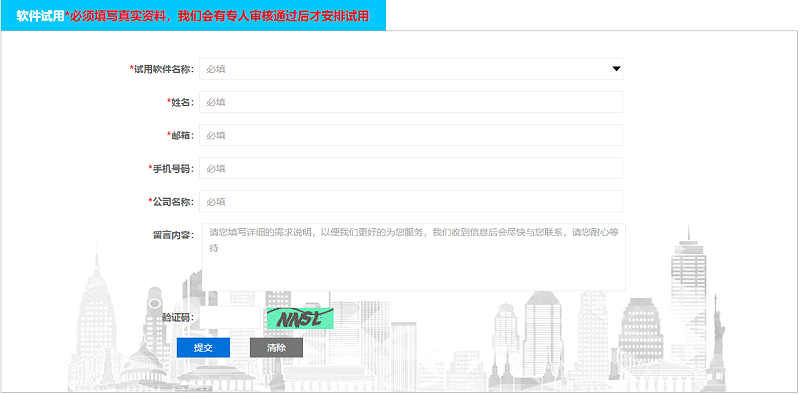Click into the 手机号码 field

tap(411, 168)
